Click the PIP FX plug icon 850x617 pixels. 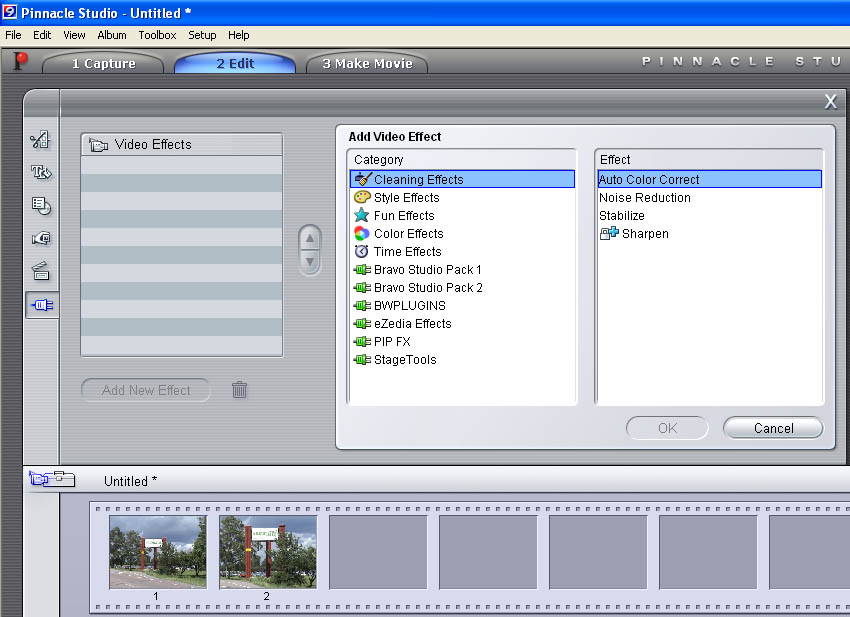click(x=362, y=341)
